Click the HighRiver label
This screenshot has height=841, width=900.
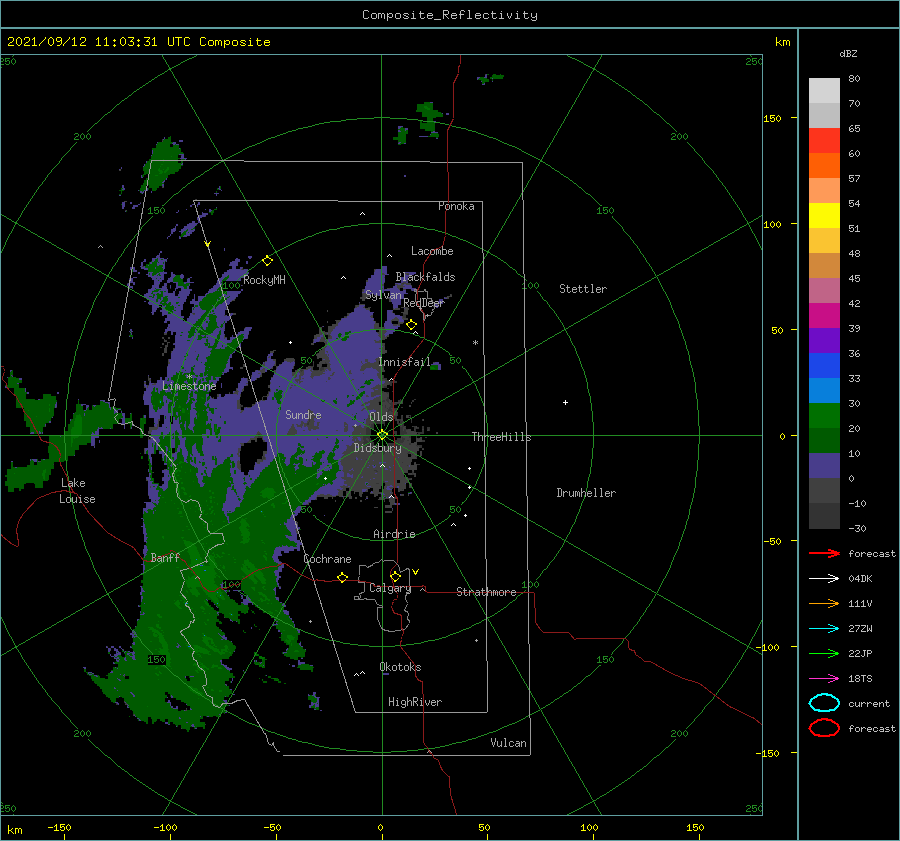(x=415, y=702)
